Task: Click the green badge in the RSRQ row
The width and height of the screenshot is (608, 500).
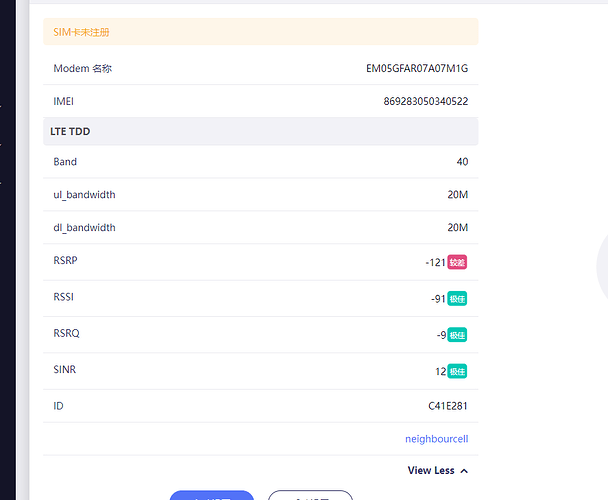Action: (457, 335)
